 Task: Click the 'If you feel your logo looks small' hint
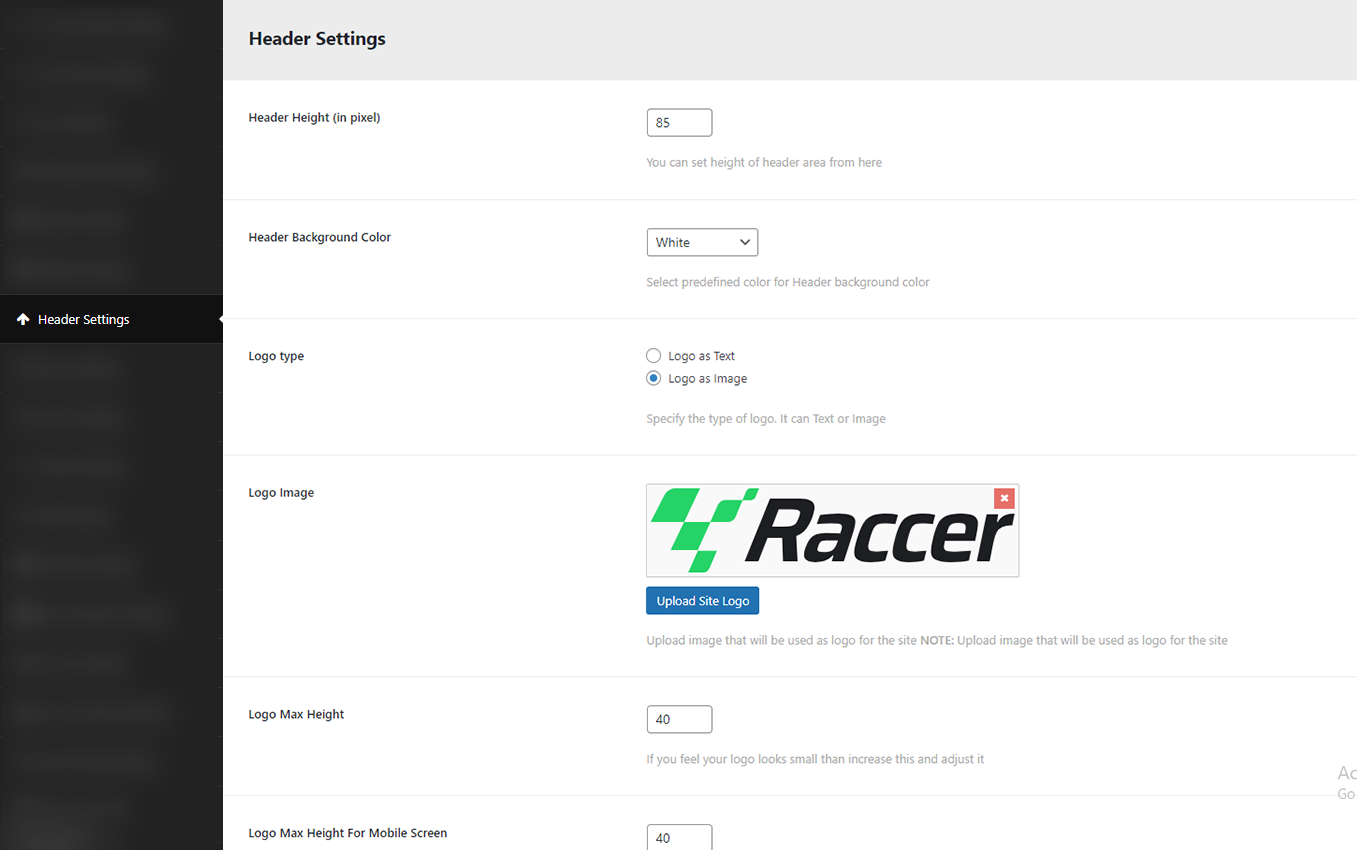(x=815, y=760)
